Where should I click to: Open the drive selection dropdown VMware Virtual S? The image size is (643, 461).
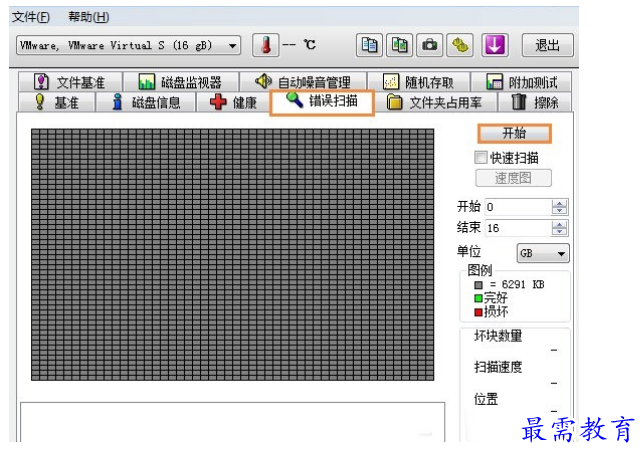(128, 45)
